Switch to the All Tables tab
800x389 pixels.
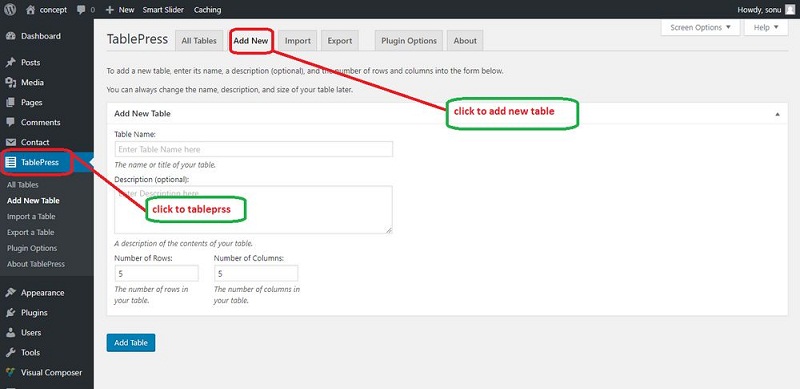coord(199,41)
